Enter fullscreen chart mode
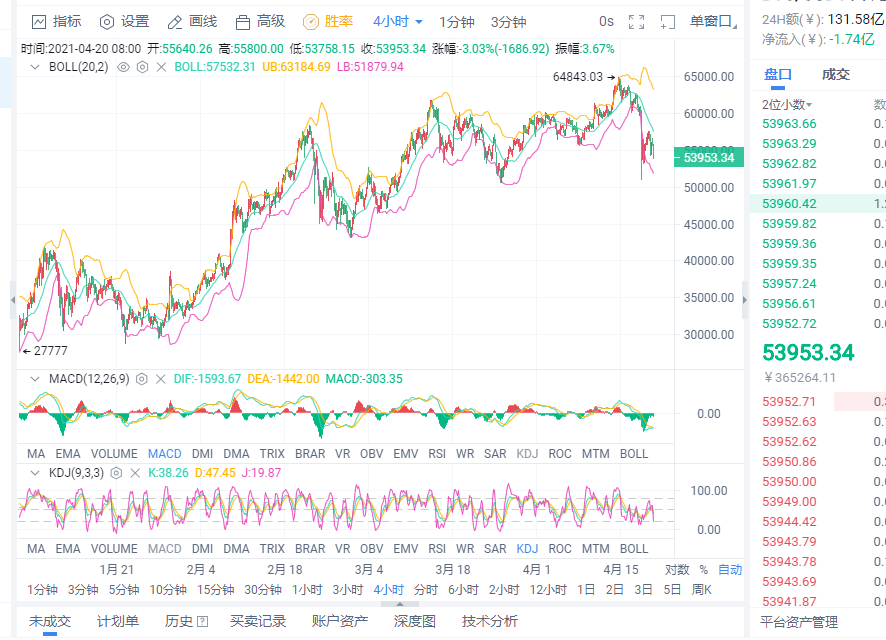The height and width of the screenshot is (640, 886). click(635, 20)
